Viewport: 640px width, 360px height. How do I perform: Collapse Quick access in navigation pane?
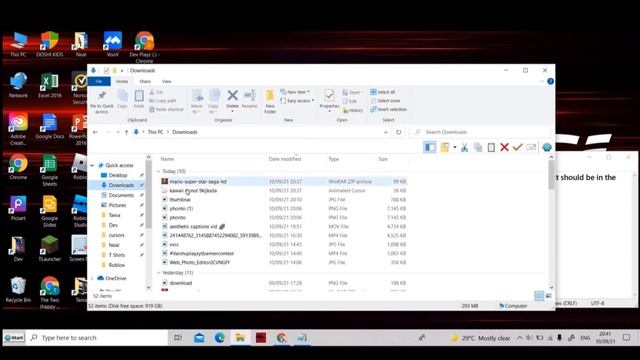tap(92, 165)
